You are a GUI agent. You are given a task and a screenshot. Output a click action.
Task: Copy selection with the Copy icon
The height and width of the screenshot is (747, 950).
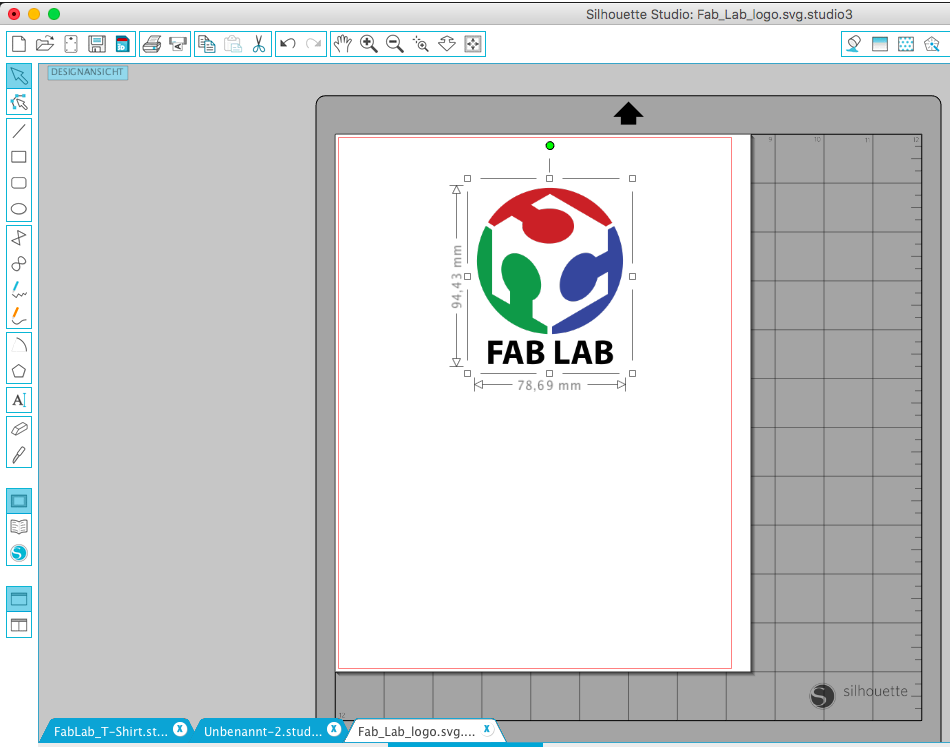(x=207, y=44)
